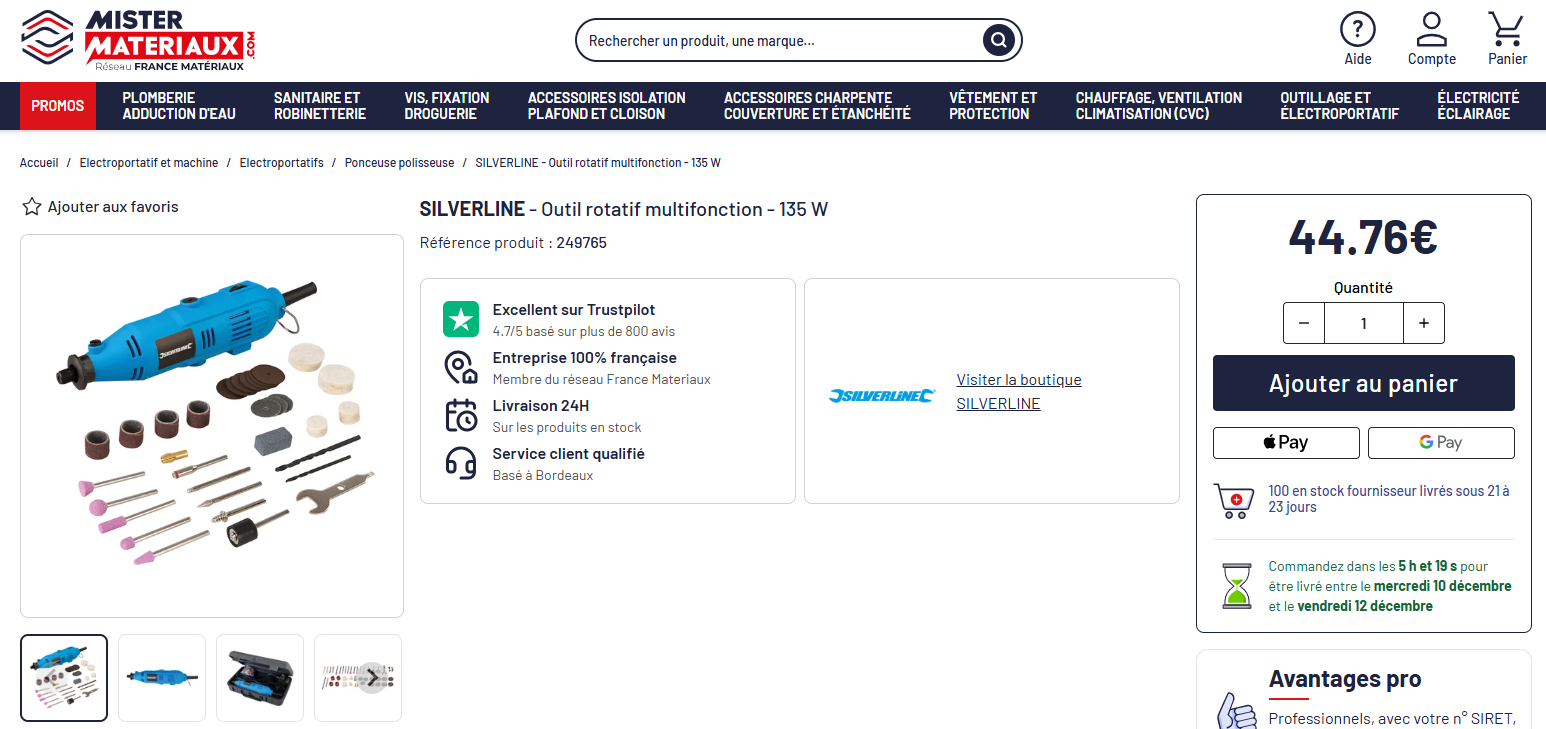Screen dimensions: 1546x729
Task: Pay with Google Pay button
Action: point(1440,442)
